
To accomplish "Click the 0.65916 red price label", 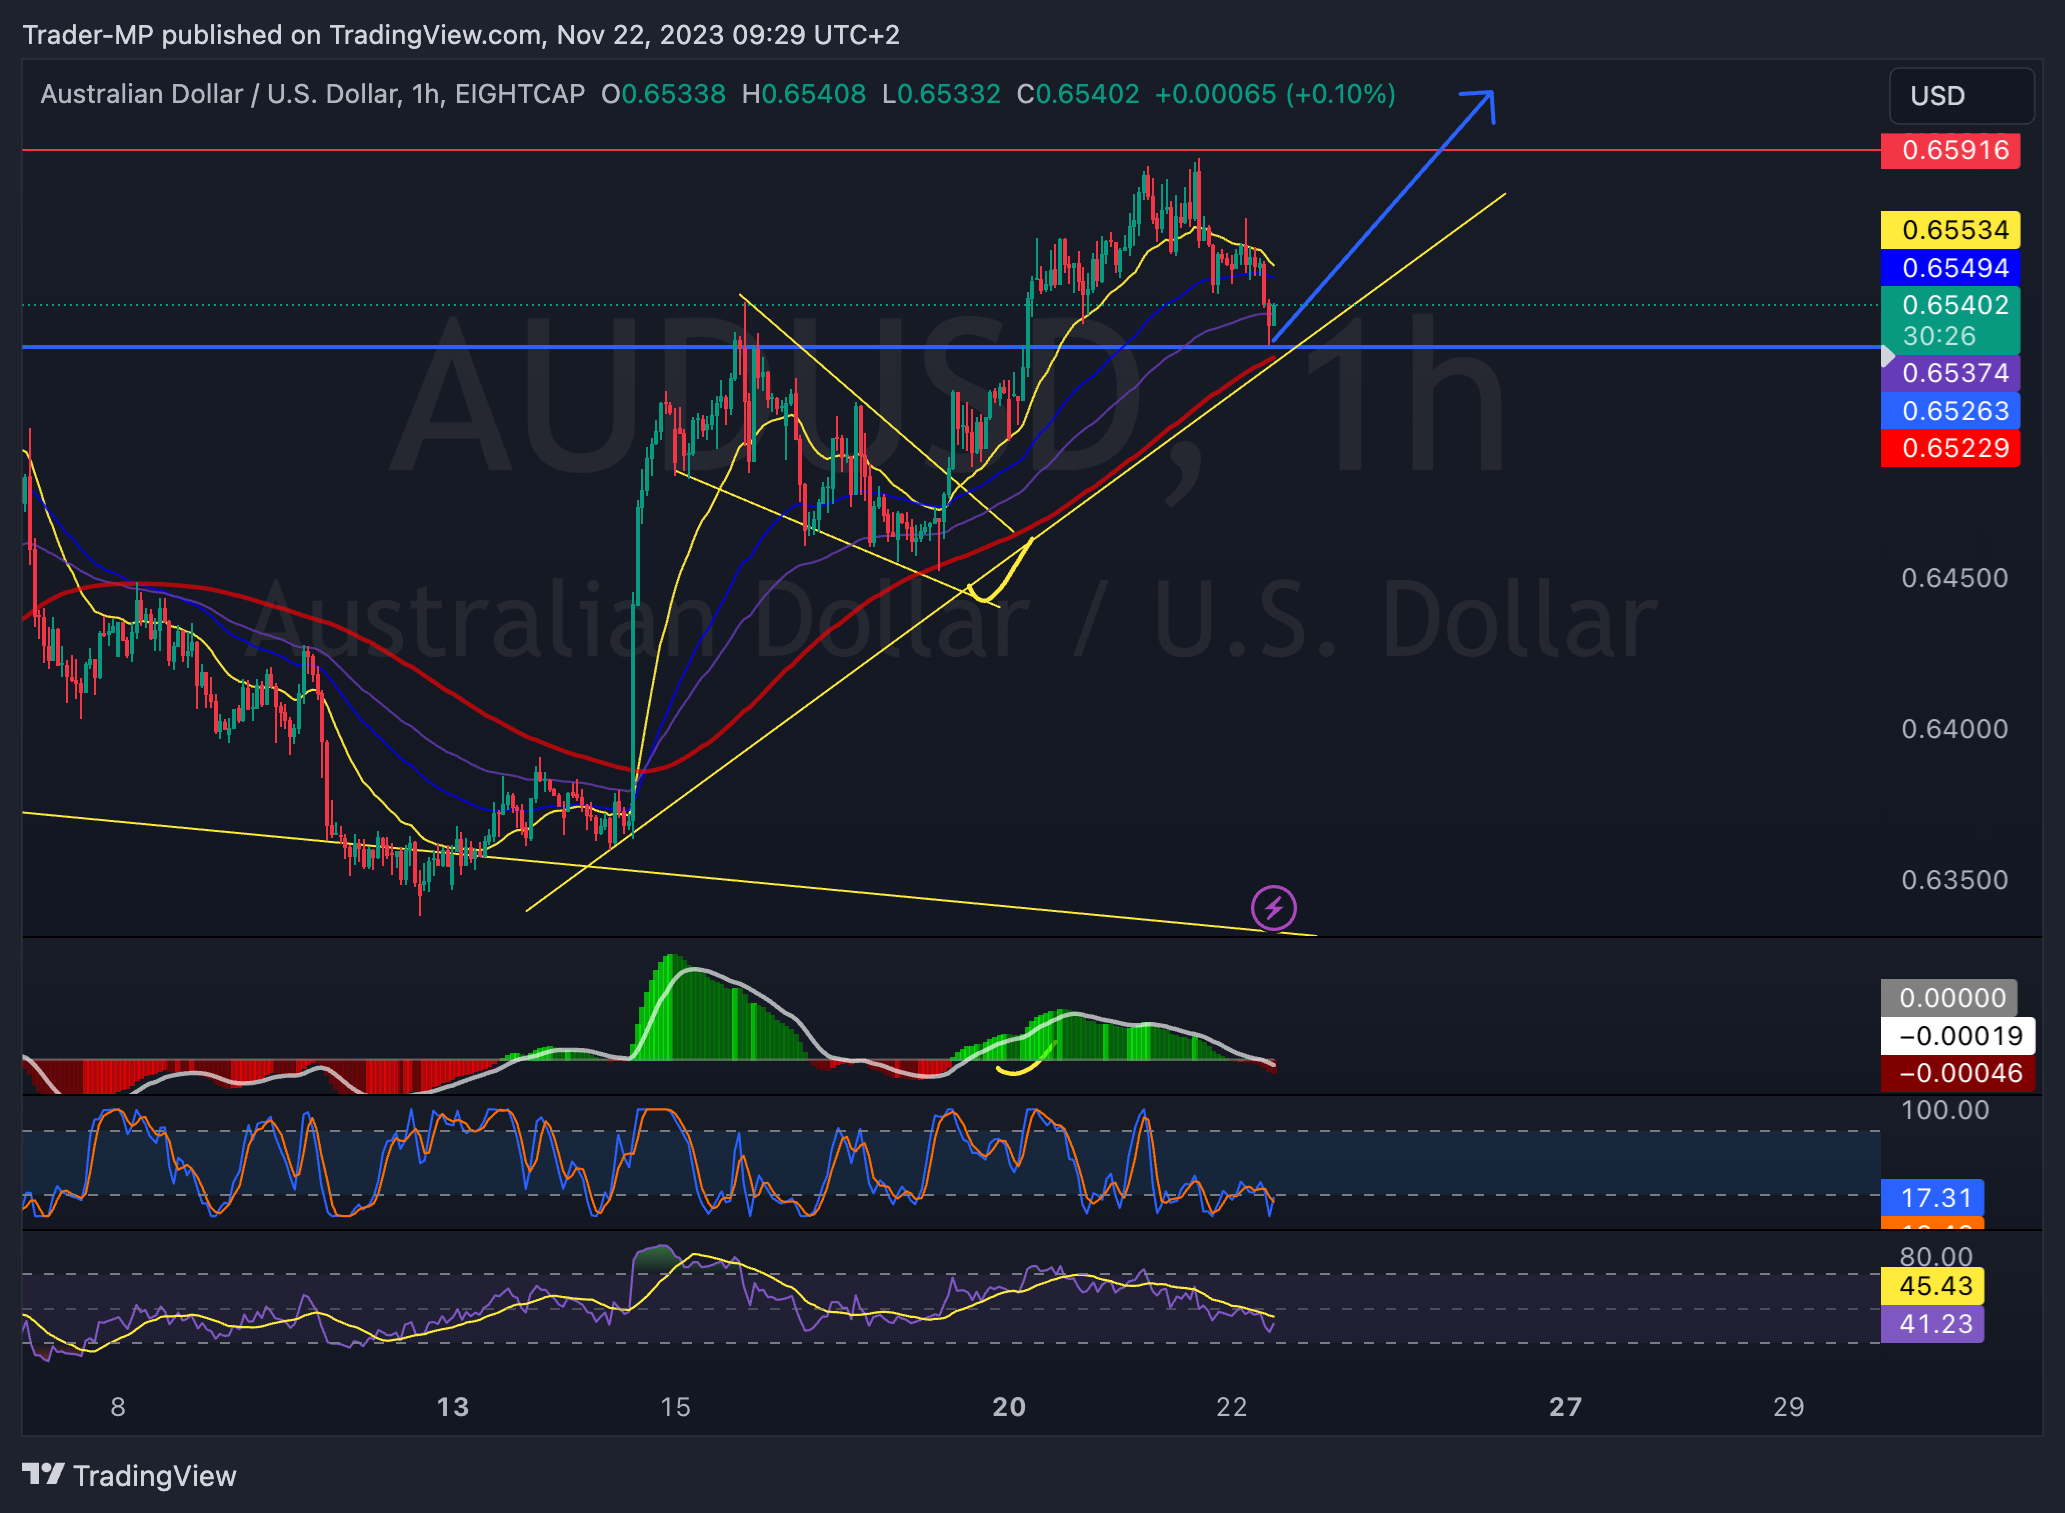I will (1950, 150).
